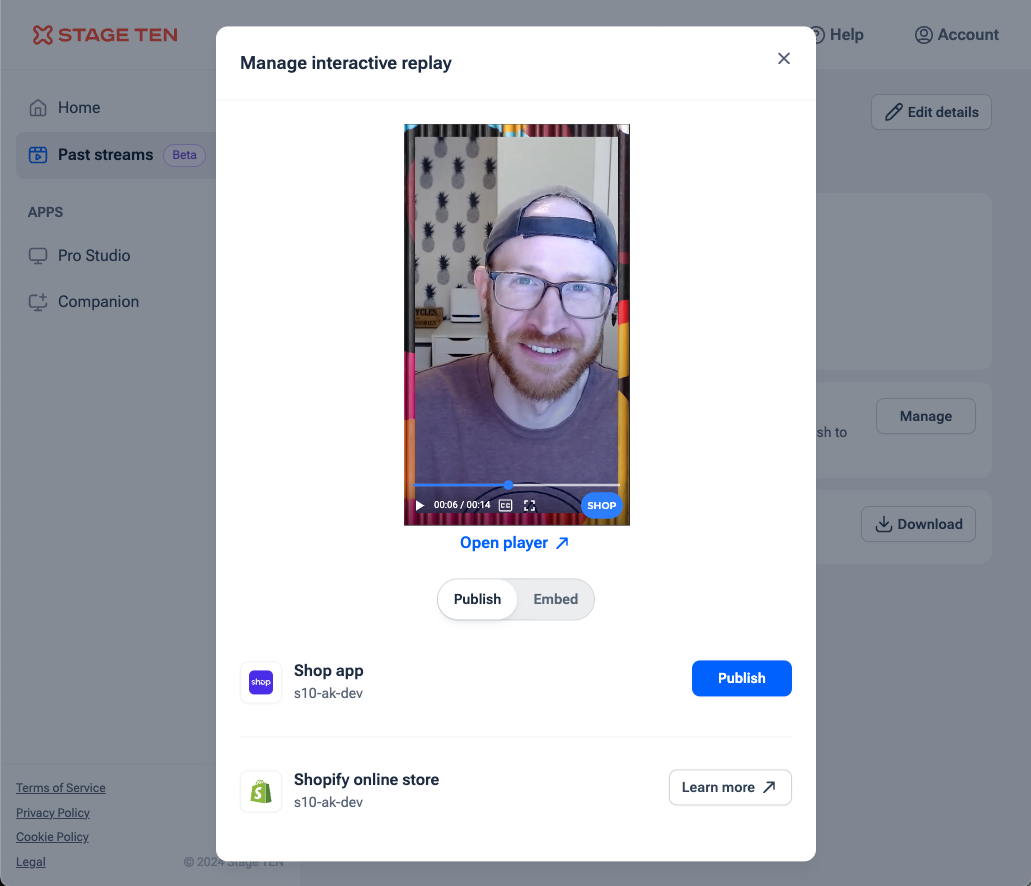Click Edit details button
The width and height of the screenshot is (1031, 886).
931,112
